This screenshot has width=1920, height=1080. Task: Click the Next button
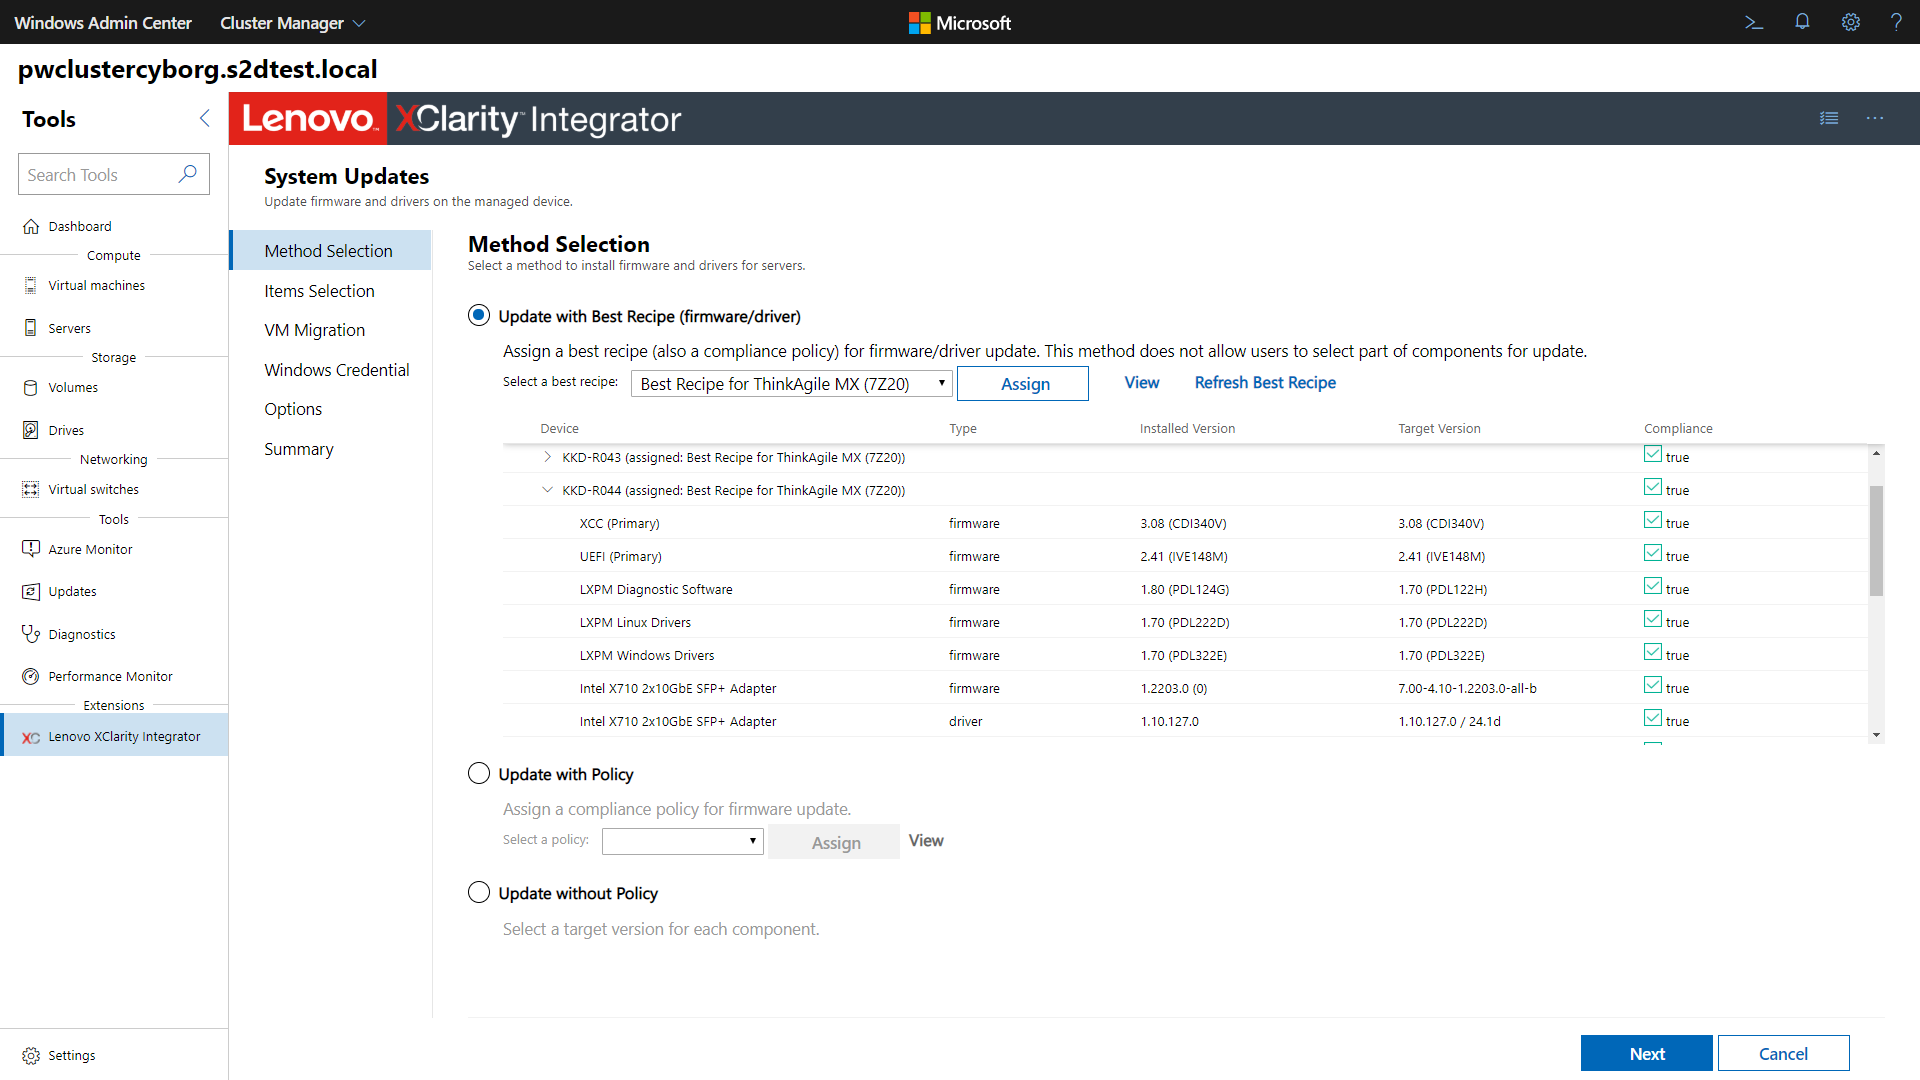(x=1647, y=1052)
